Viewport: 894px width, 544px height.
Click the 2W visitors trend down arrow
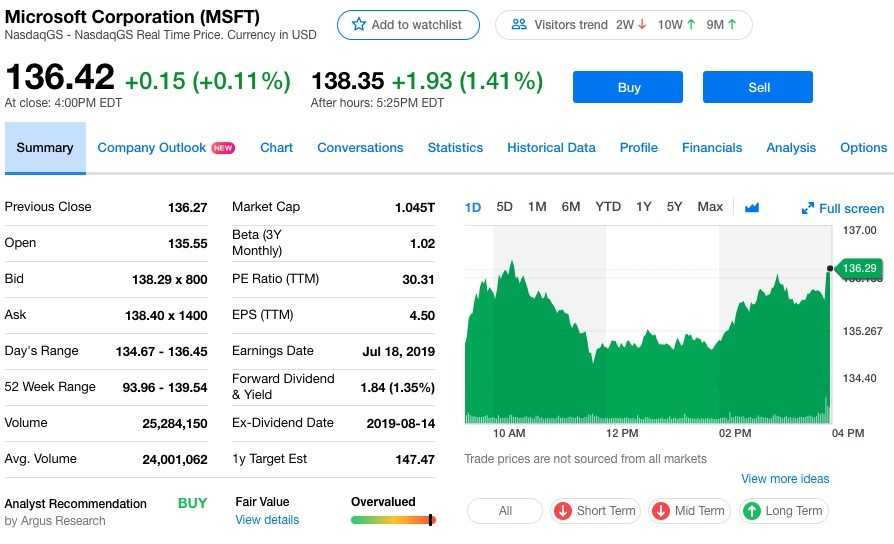coord(642,25)
